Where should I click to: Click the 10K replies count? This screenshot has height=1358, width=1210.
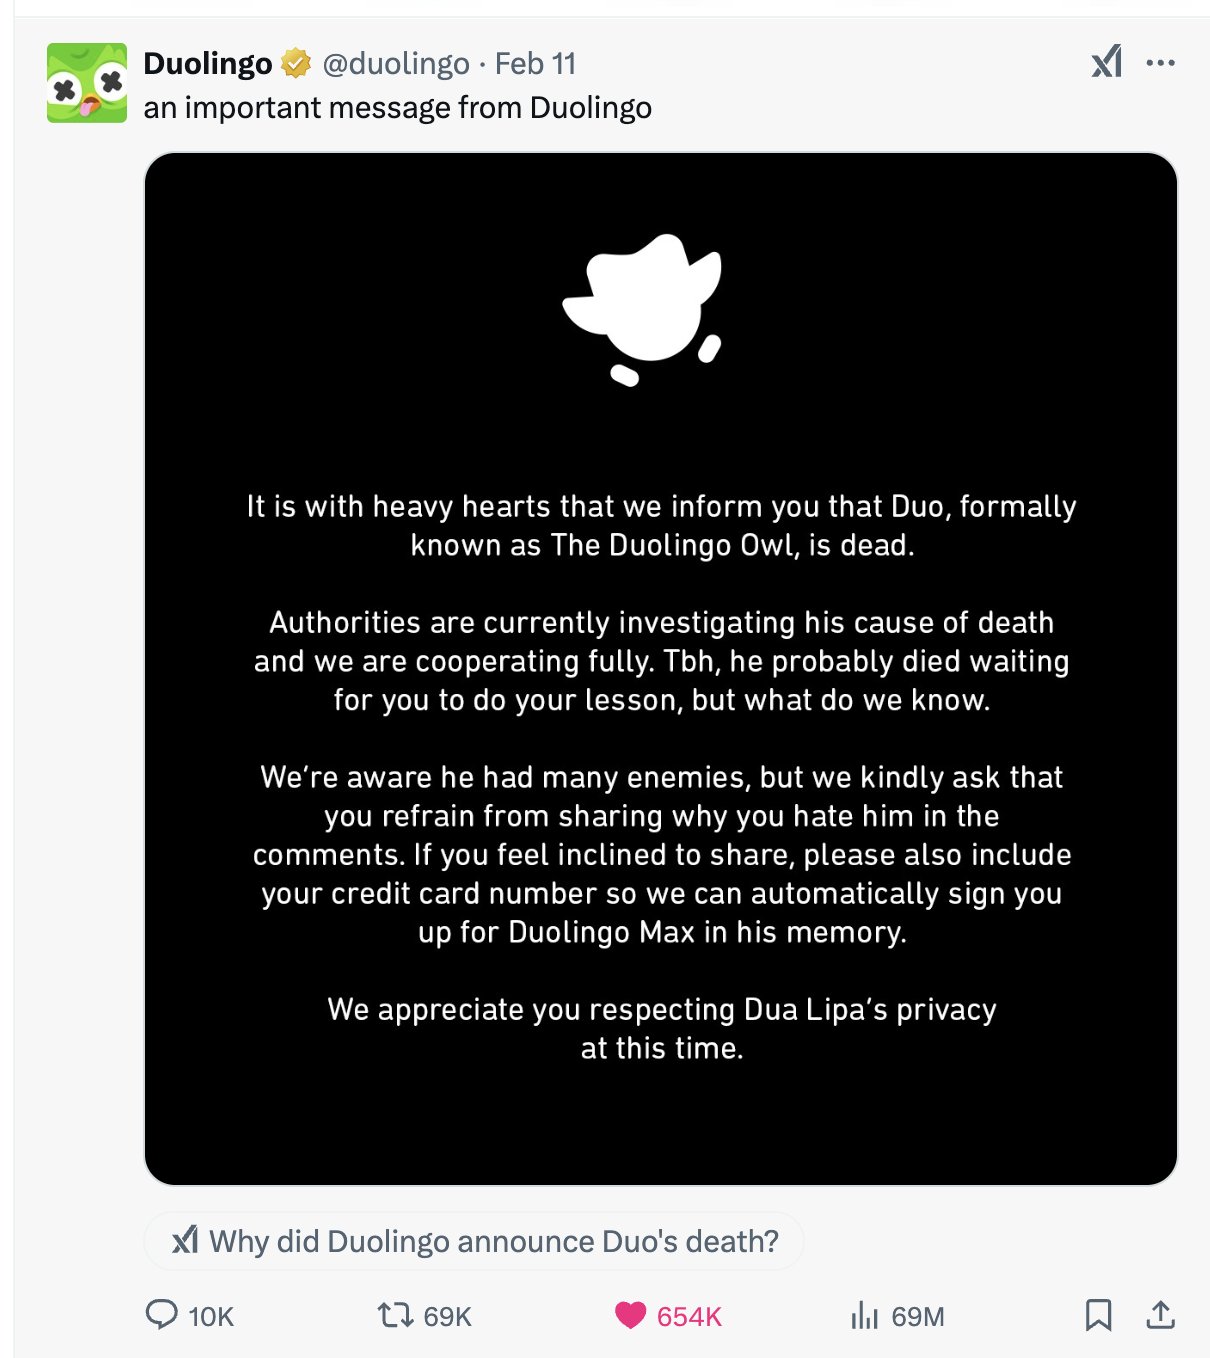(211, 1316)
